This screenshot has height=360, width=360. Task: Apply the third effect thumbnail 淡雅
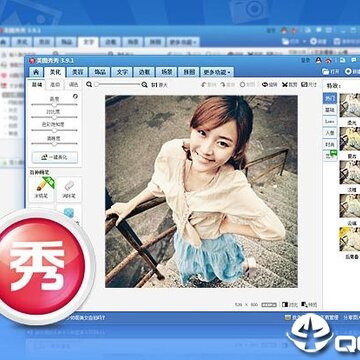tap(350, 172)
